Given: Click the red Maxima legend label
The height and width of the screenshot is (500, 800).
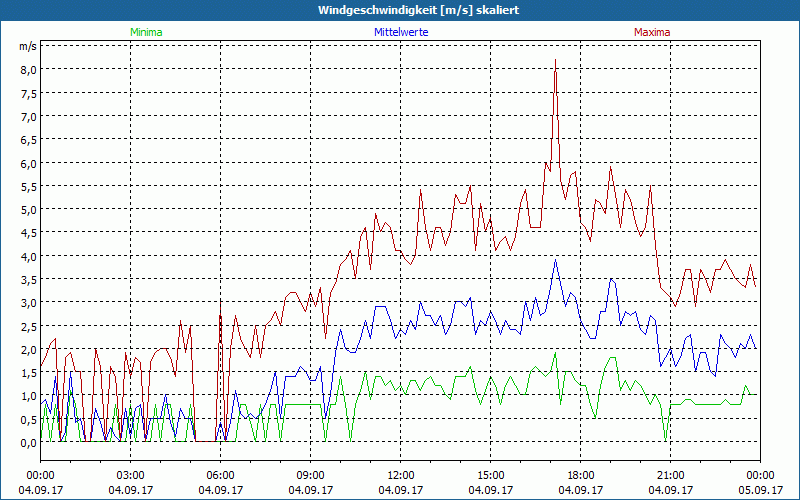Looking at the screenshot, I should tap(652, 32).
